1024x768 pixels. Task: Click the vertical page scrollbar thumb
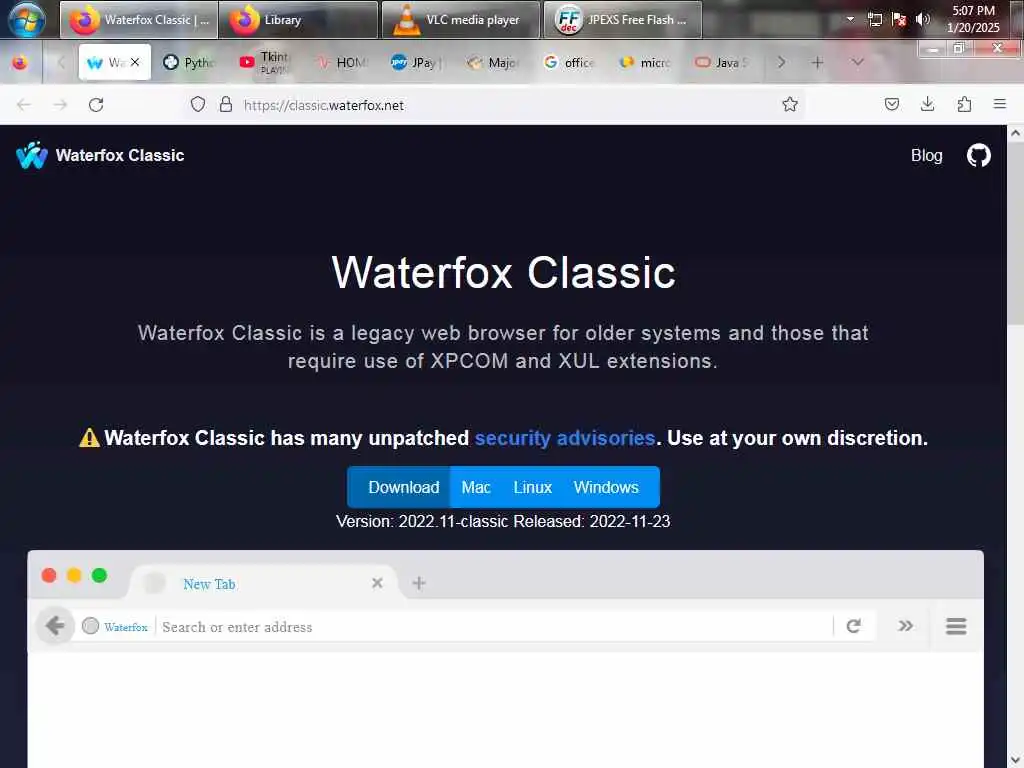click(1015, 232)
